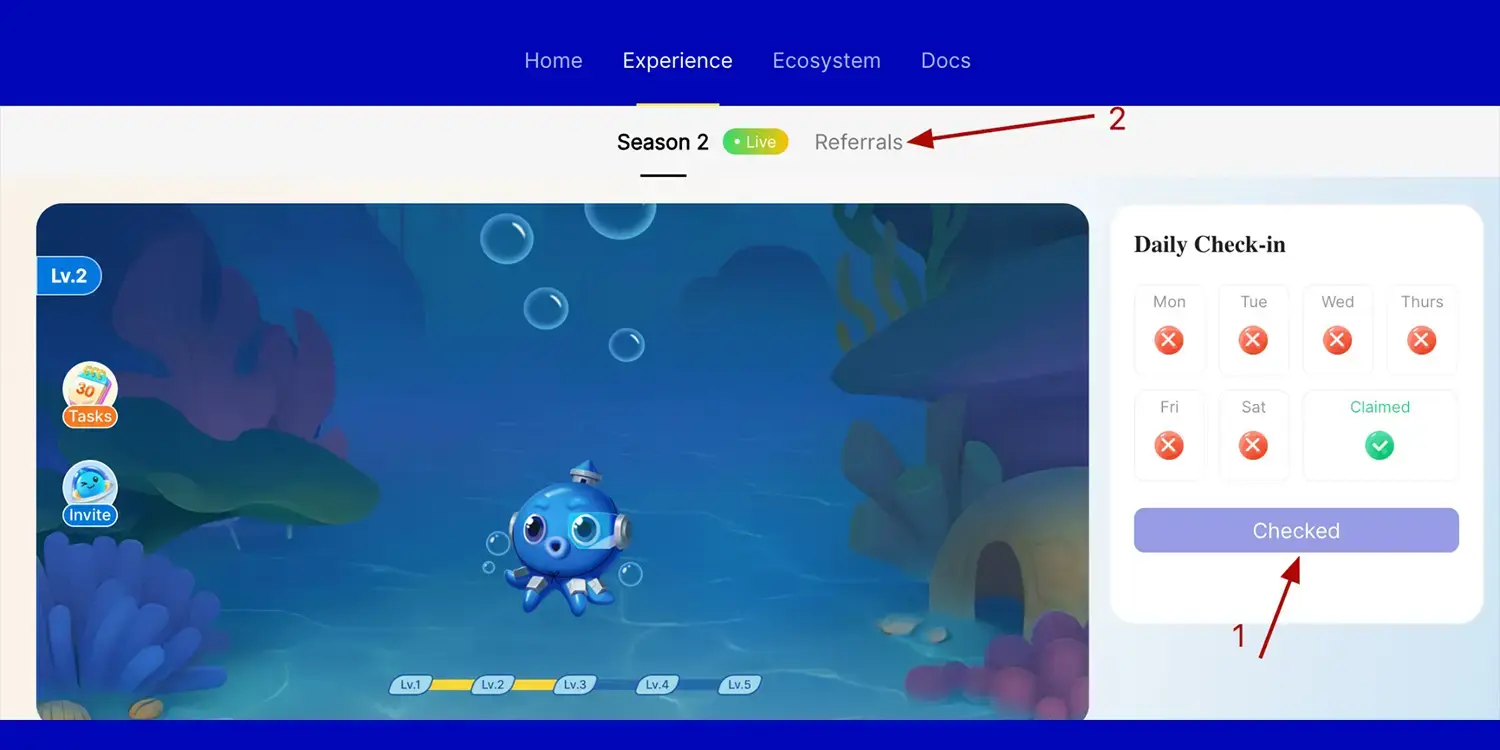
Task: Open the Ecosystem menu item
Action: click(827, 61)
